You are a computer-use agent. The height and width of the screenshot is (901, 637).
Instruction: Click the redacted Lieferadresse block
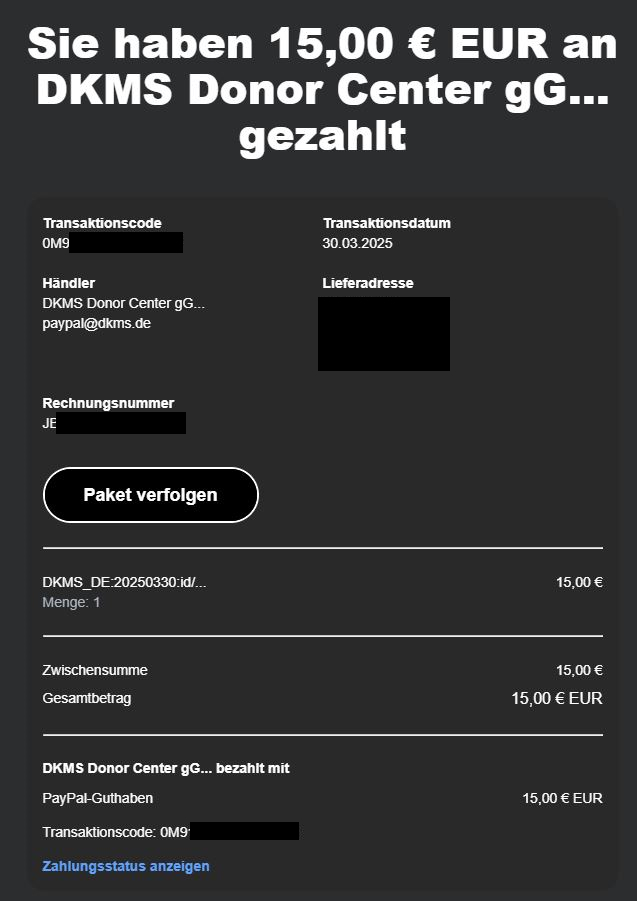click(383, 334)
